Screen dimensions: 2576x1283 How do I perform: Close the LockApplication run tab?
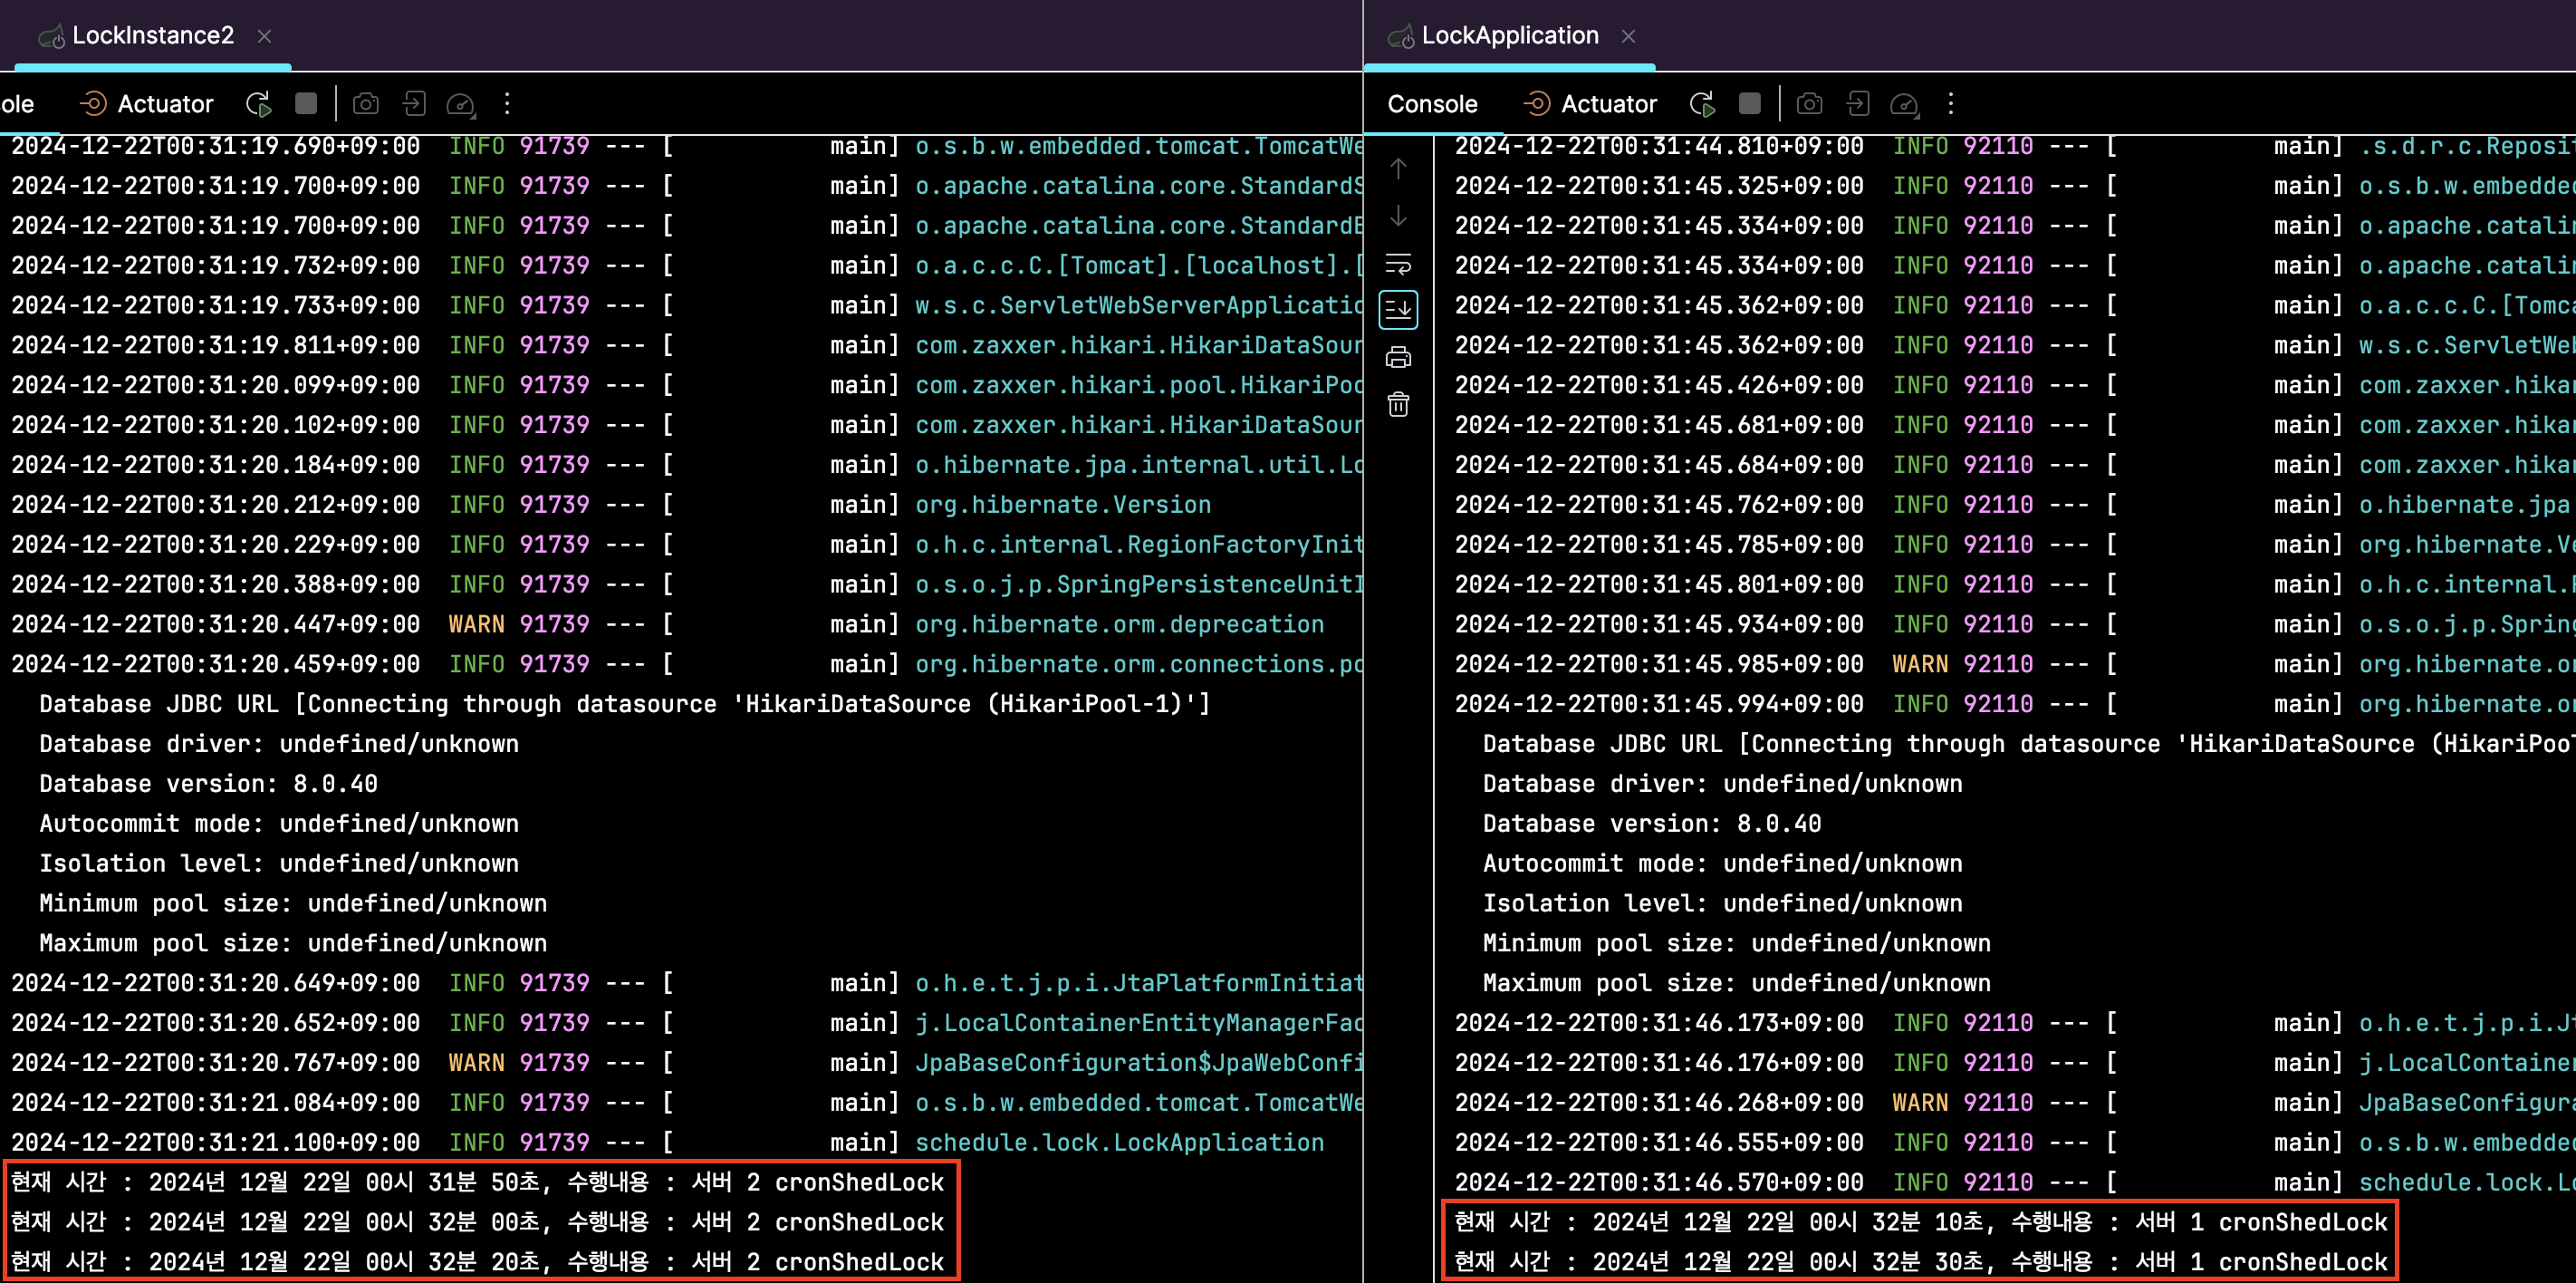pyautogui.click(x=1628, y=36)
